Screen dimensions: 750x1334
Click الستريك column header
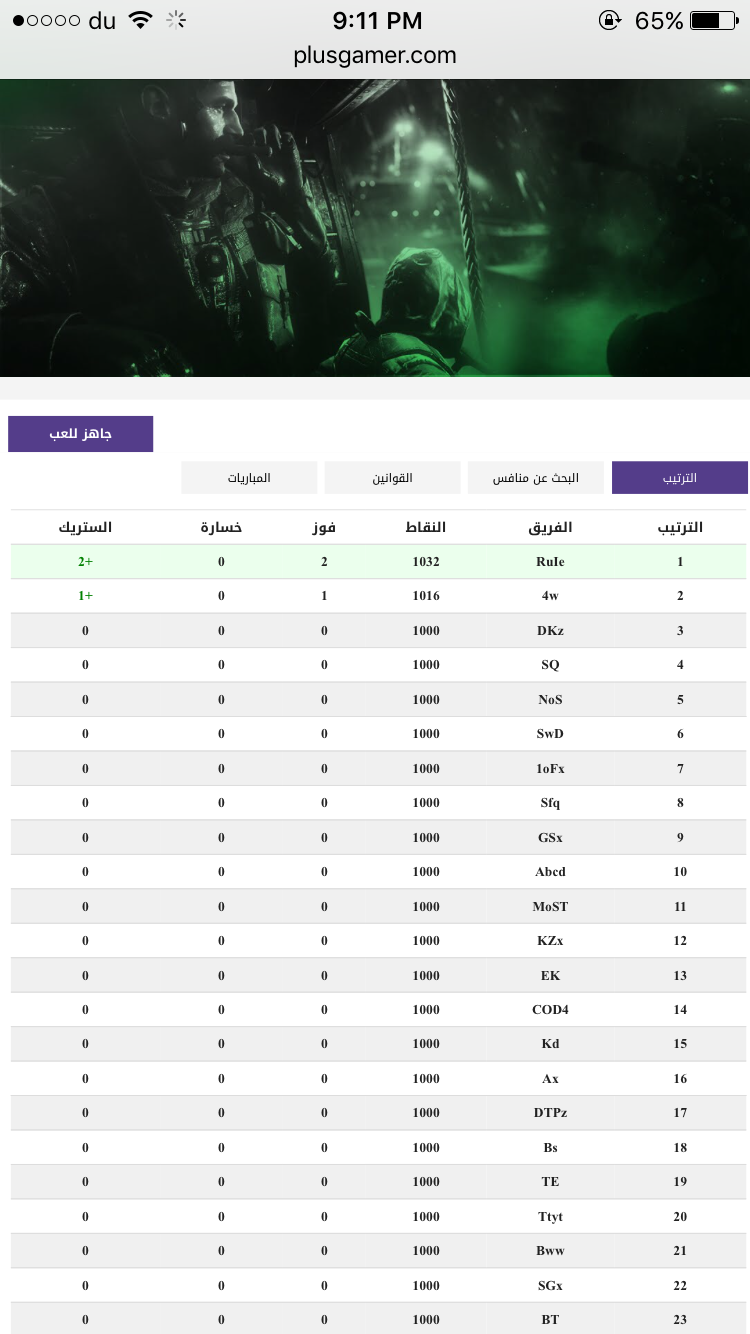point(85,527)
